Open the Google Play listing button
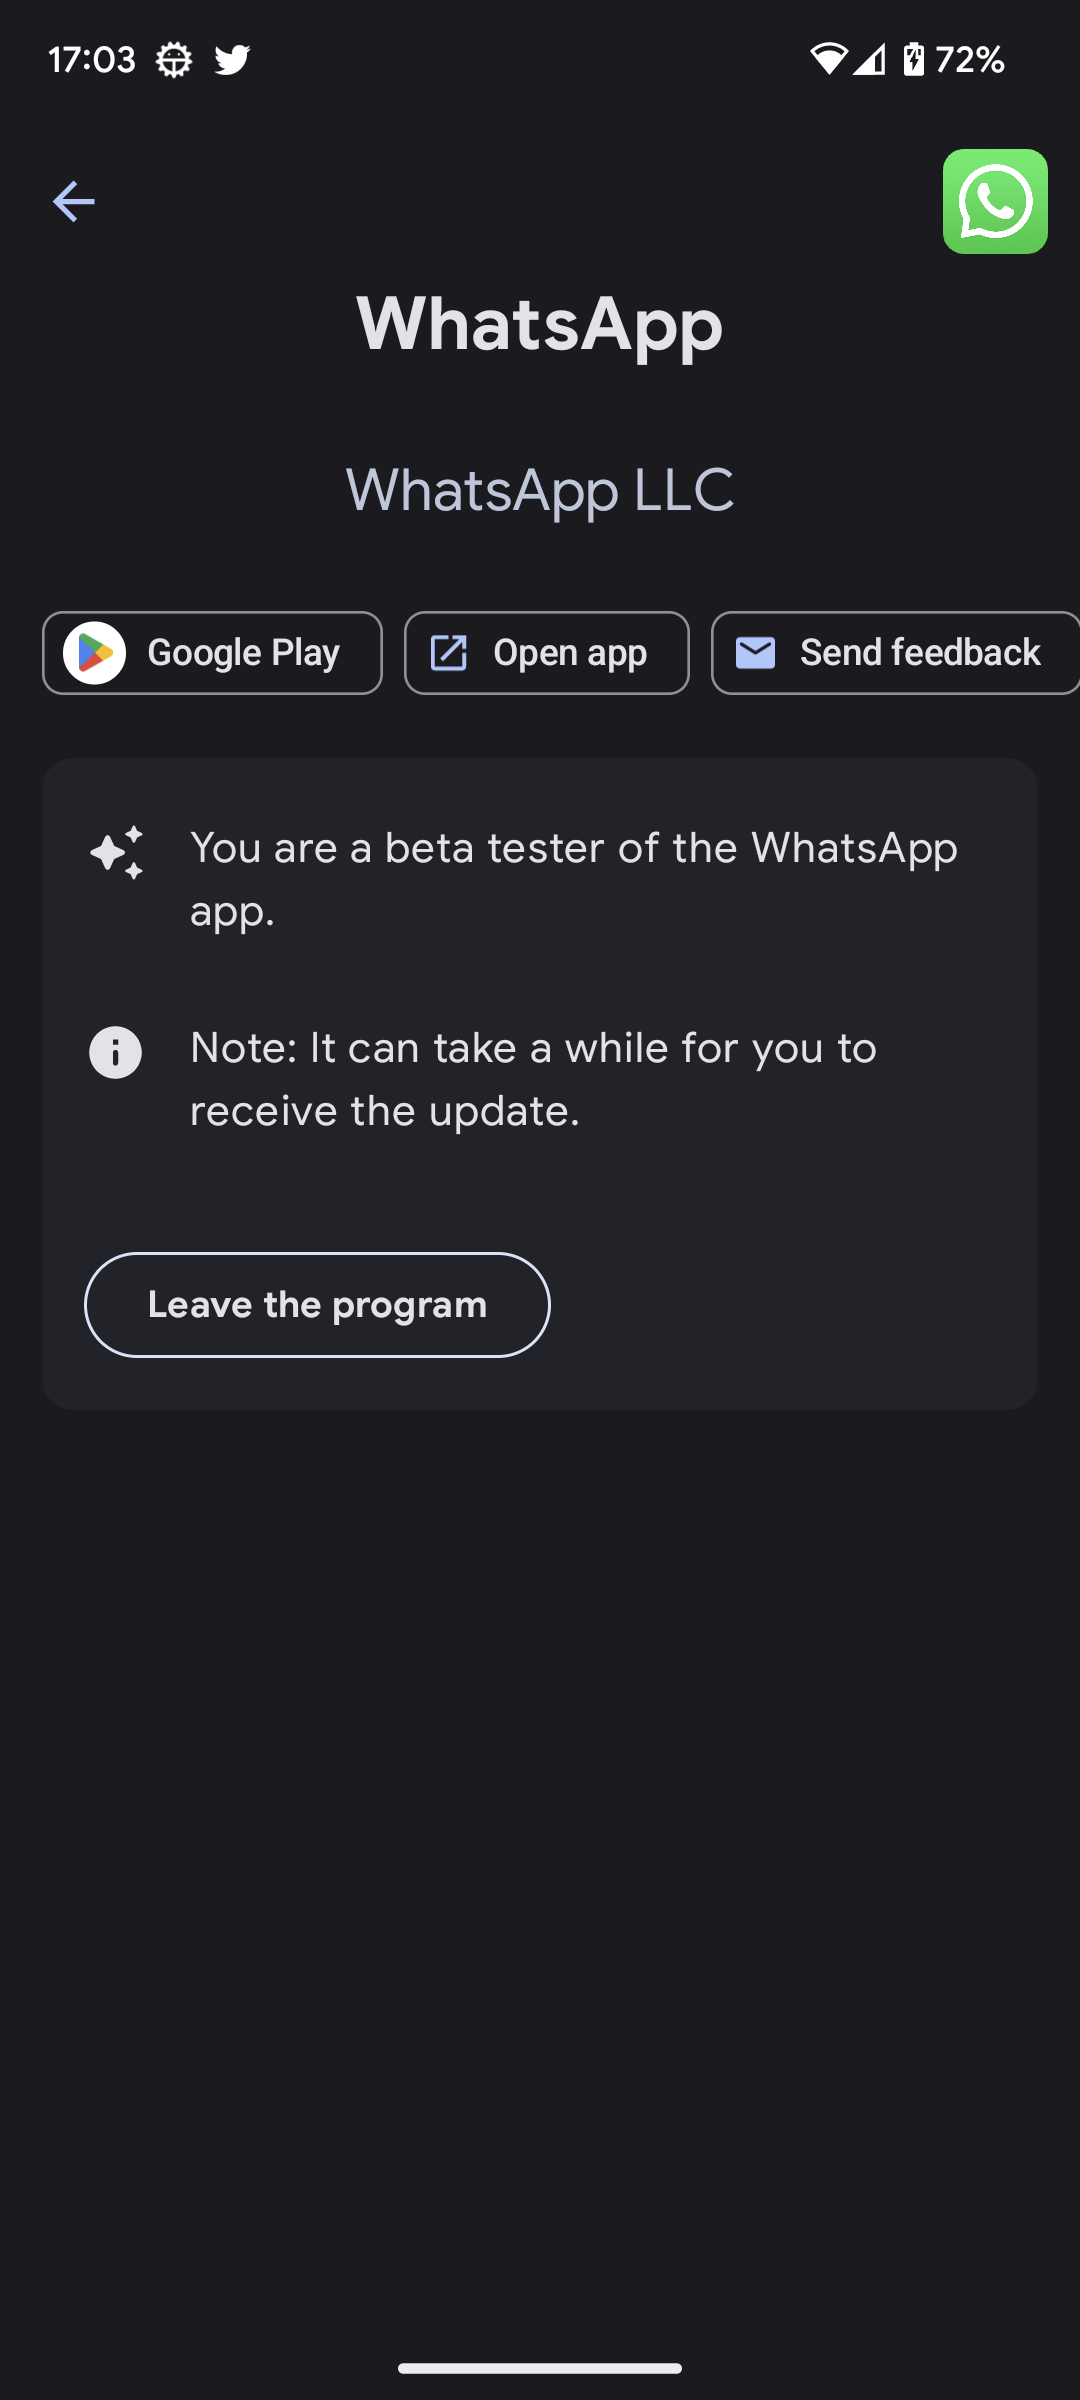Image resolution: width=1080 pixels, height=2400 pixels. (x=212, y=653)
